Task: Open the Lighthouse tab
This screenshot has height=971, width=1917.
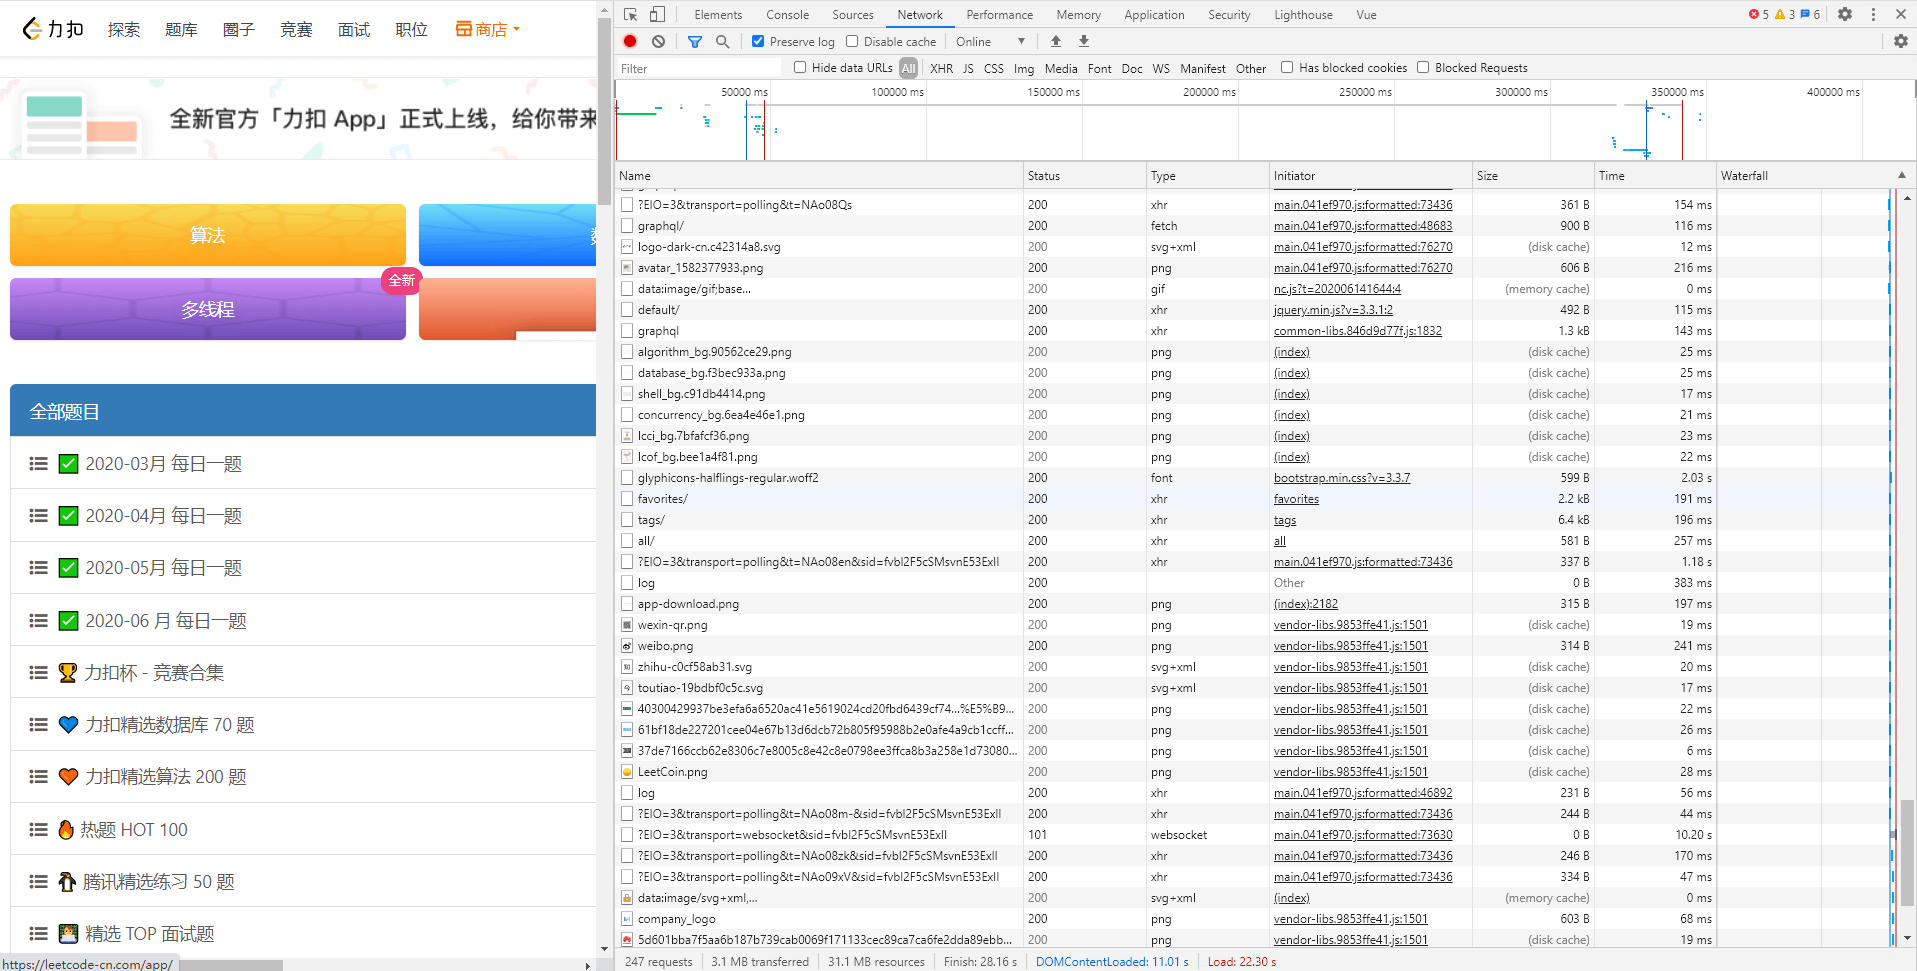Action: [x=1303, y=14]
